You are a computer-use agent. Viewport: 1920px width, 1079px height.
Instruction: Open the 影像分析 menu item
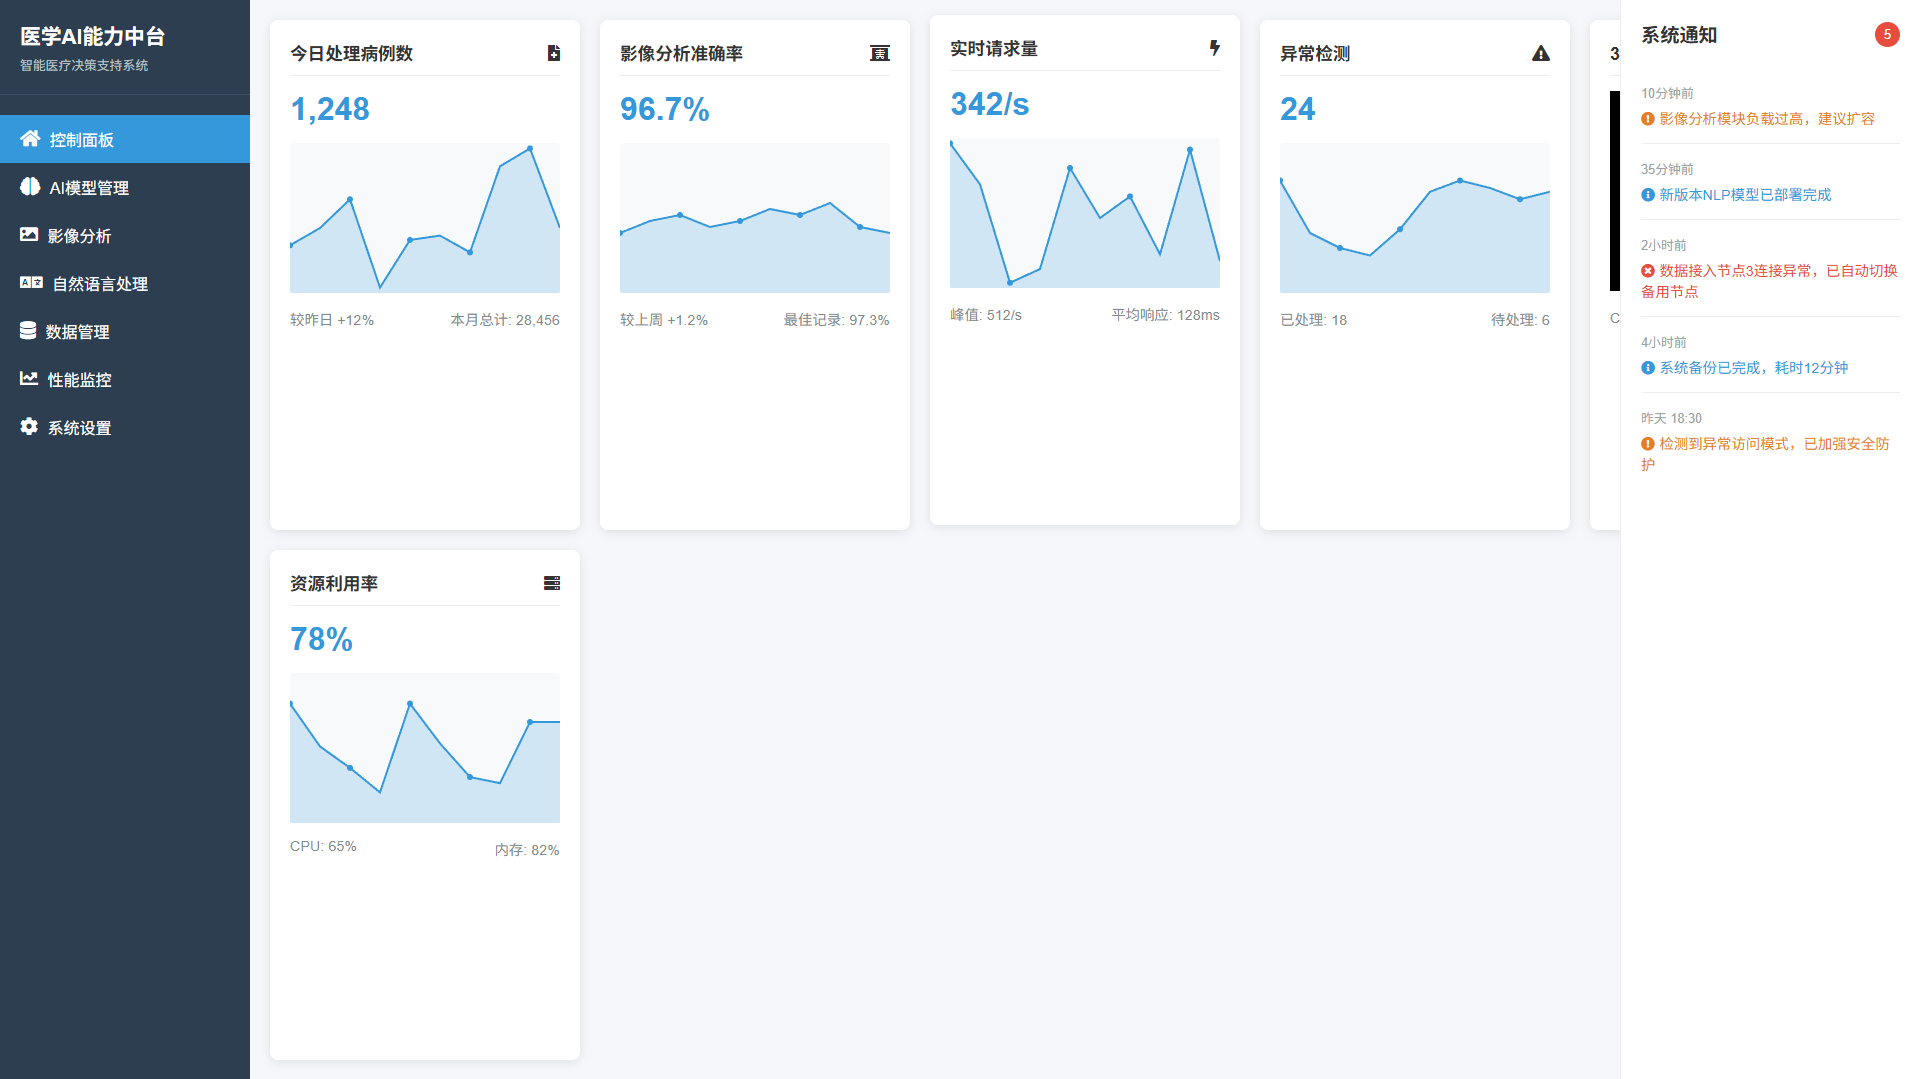click(x=79, y=236)
